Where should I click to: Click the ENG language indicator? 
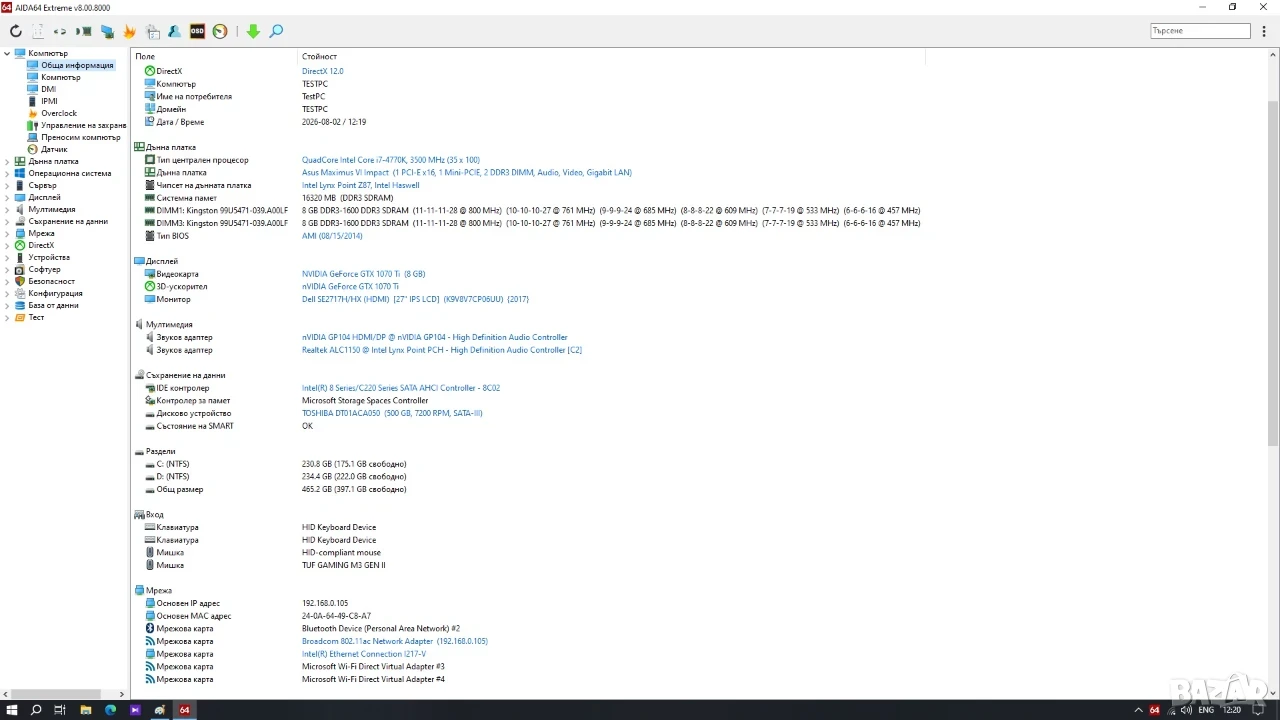[1206, 710]
